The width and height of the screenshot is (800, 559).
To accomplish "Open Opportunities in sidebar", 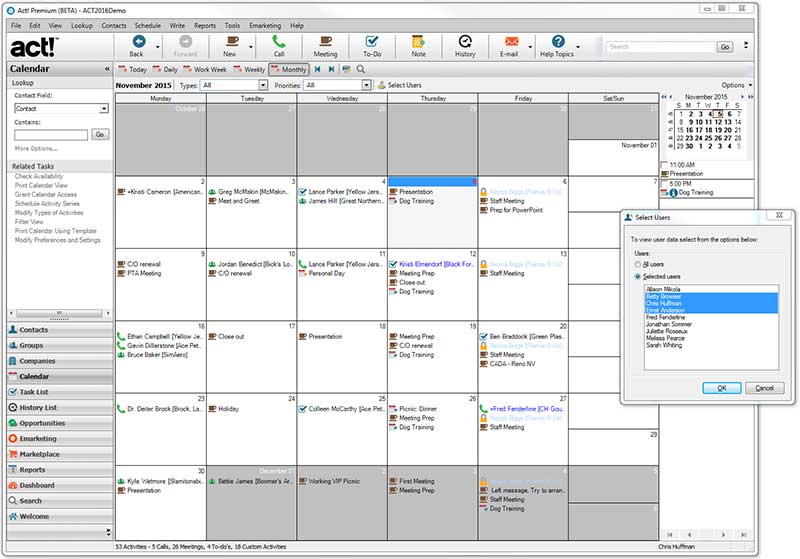I will tap(60, 423).
